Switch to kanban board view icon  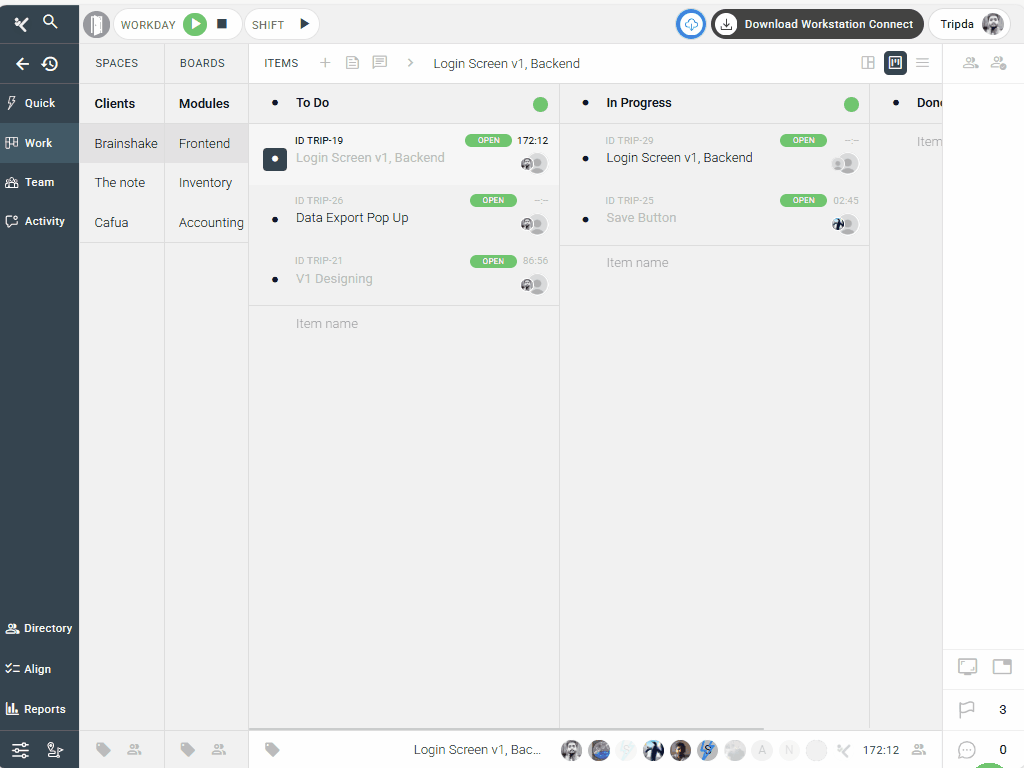(x=895, y=63)
